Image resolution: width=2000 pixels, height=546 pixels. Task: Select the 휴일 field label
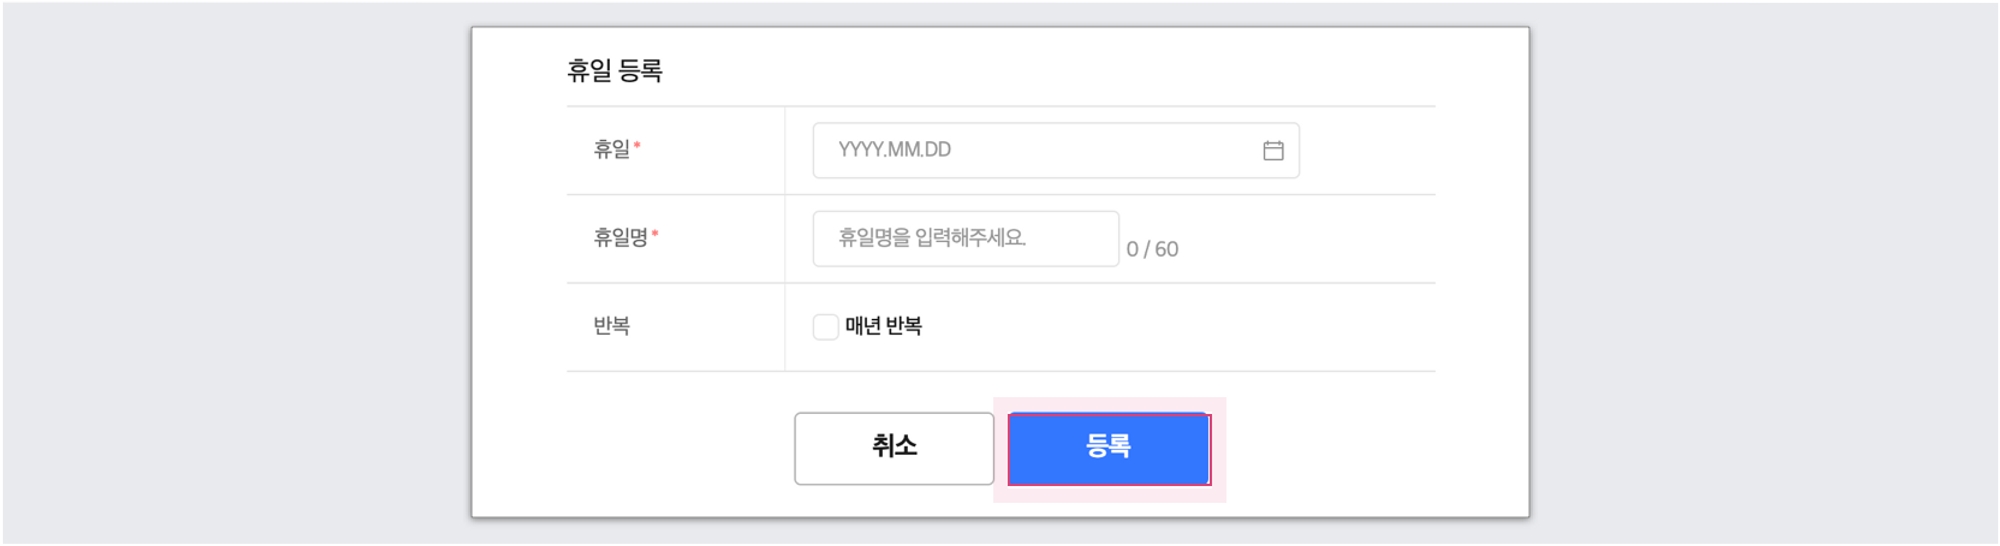[x=611, y=150]
